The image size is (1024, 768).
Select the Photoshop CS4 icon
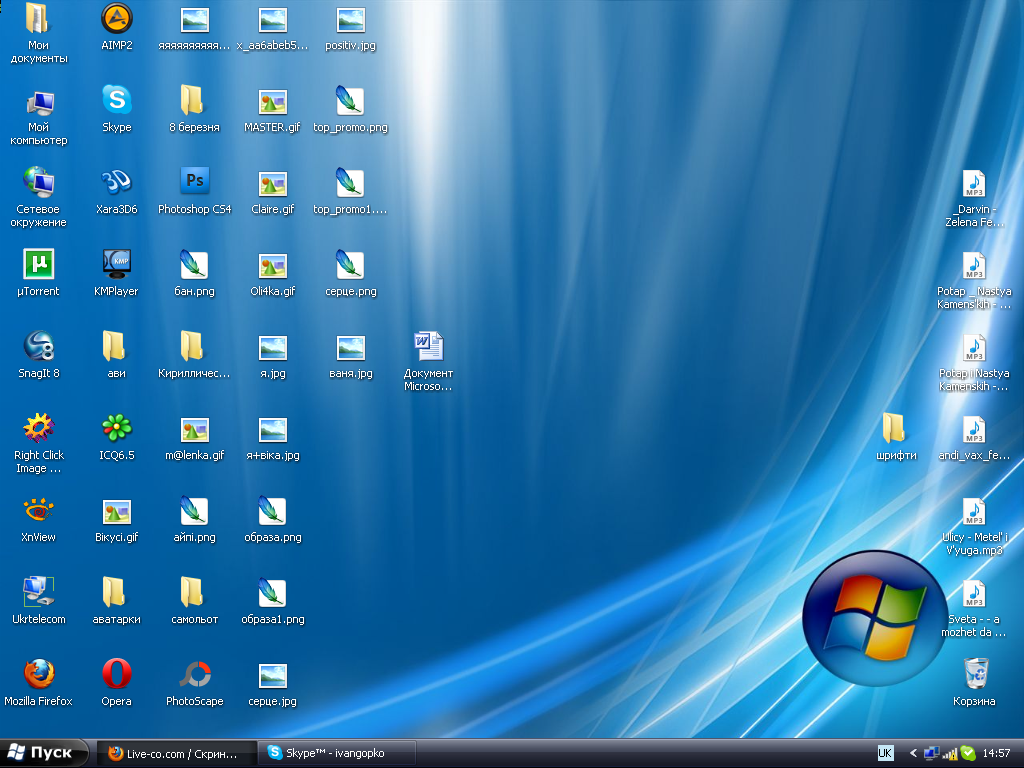tap(194, 182)
